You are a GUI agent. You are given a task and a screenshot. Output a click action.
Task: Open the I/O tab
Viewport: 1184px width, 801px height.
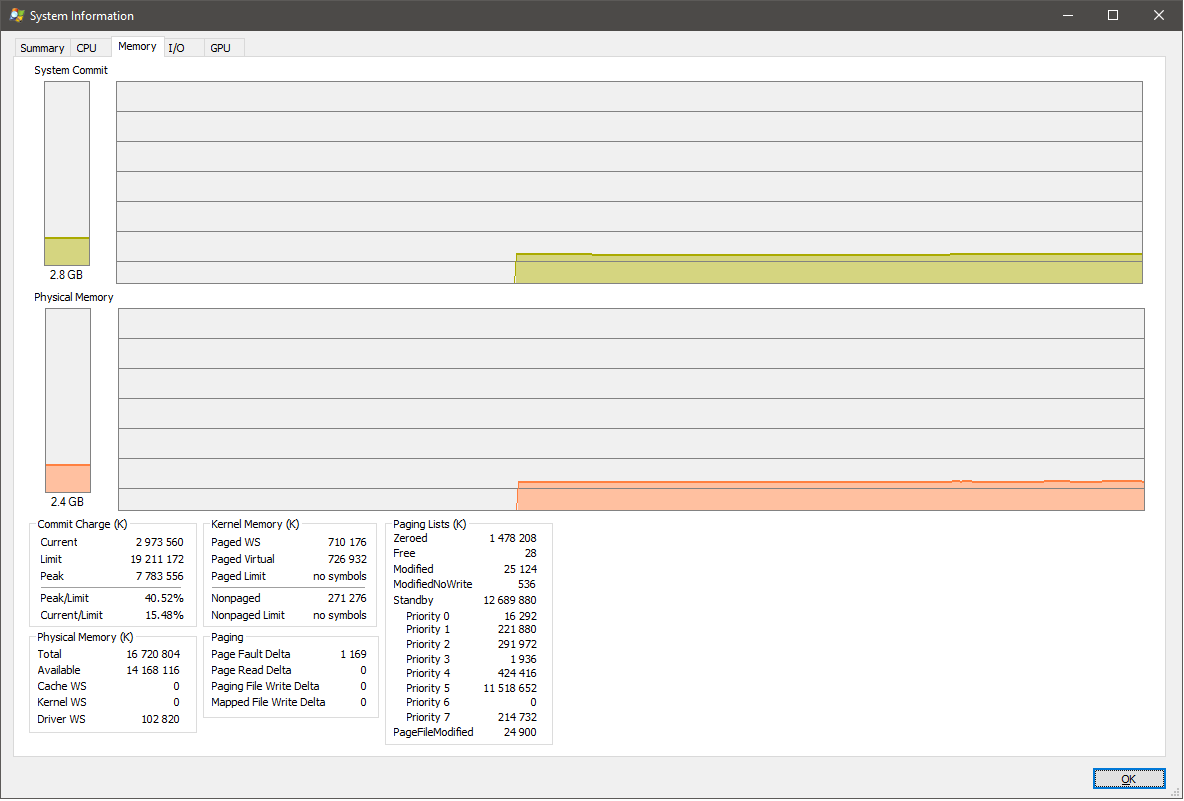pos(176,48)
